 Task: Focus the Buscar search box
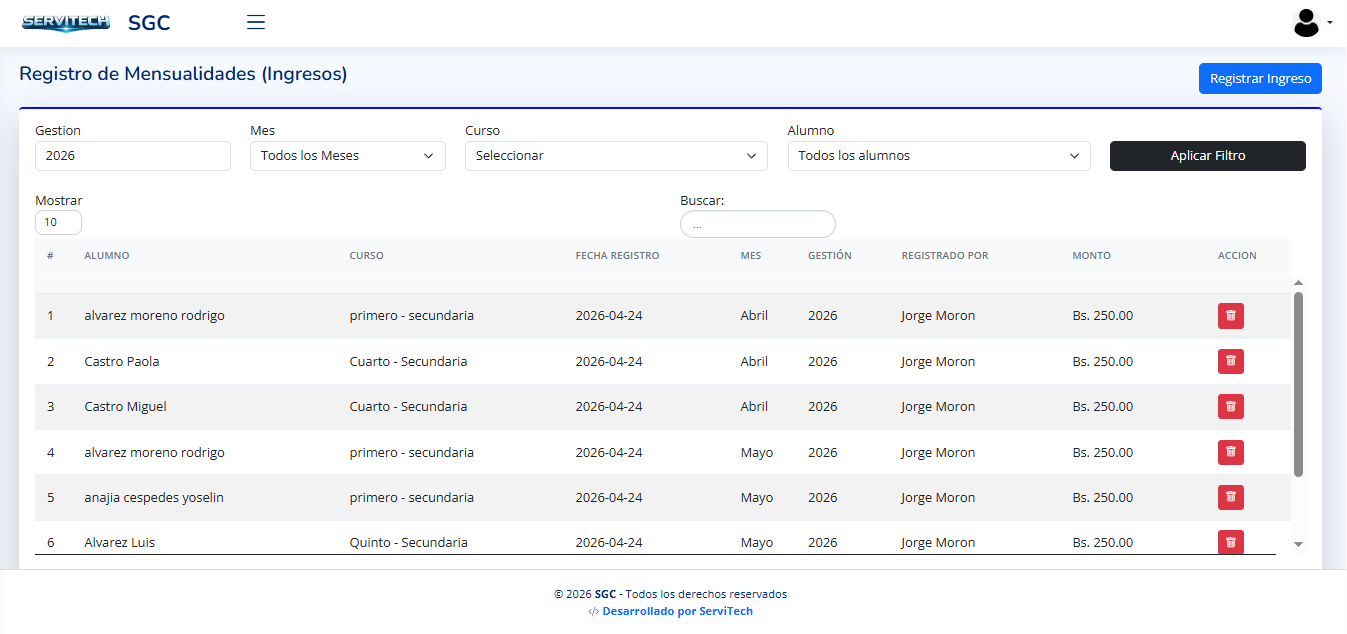(757, 225)
